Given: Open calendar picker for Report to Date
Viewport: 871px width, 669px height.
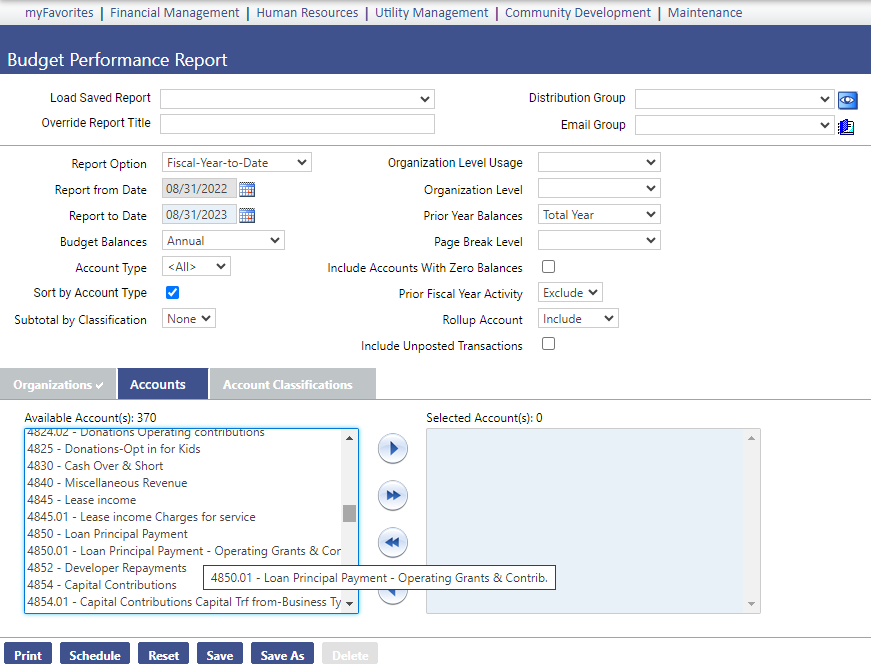Looking at the screenshot, I should click(247, 216).
